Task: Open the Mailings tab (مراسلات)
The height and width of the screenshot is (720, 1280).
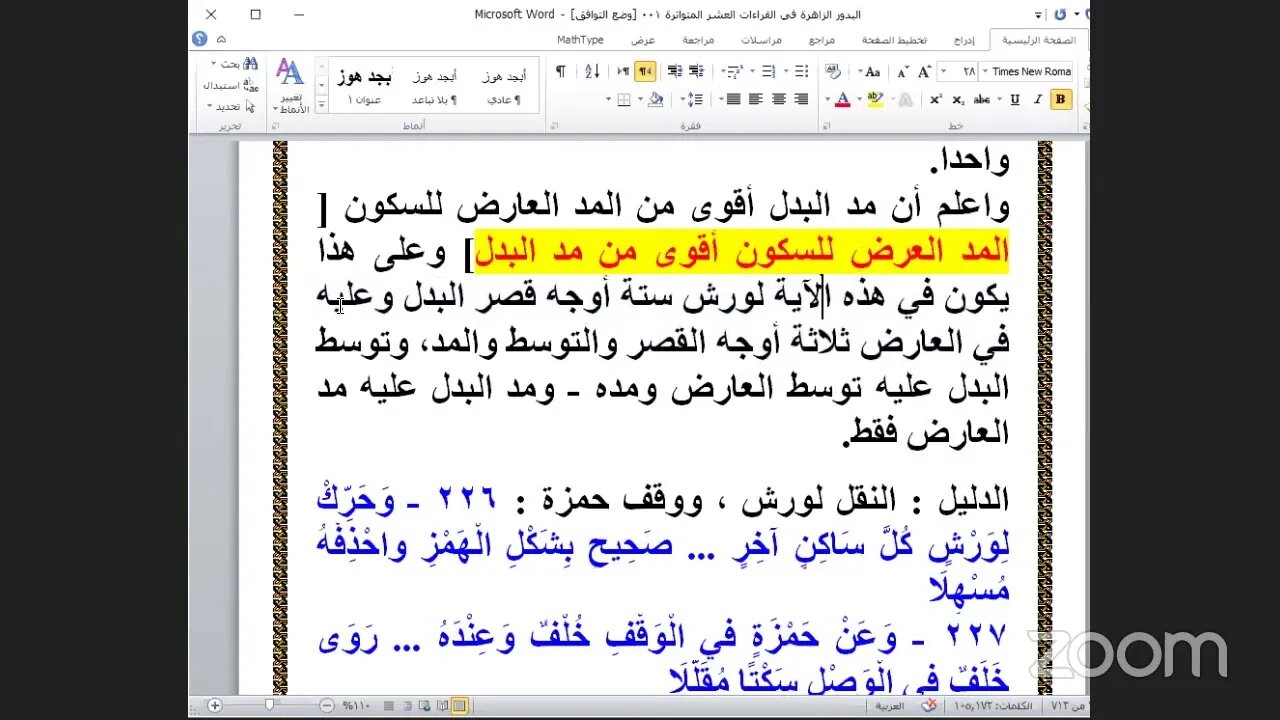Action: pyautogui.click(x=761, y=40)
